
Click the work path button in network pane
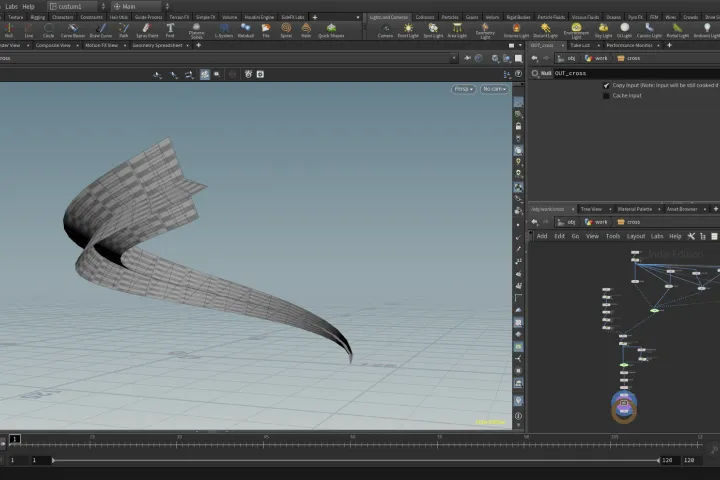[x=596, y=222]
